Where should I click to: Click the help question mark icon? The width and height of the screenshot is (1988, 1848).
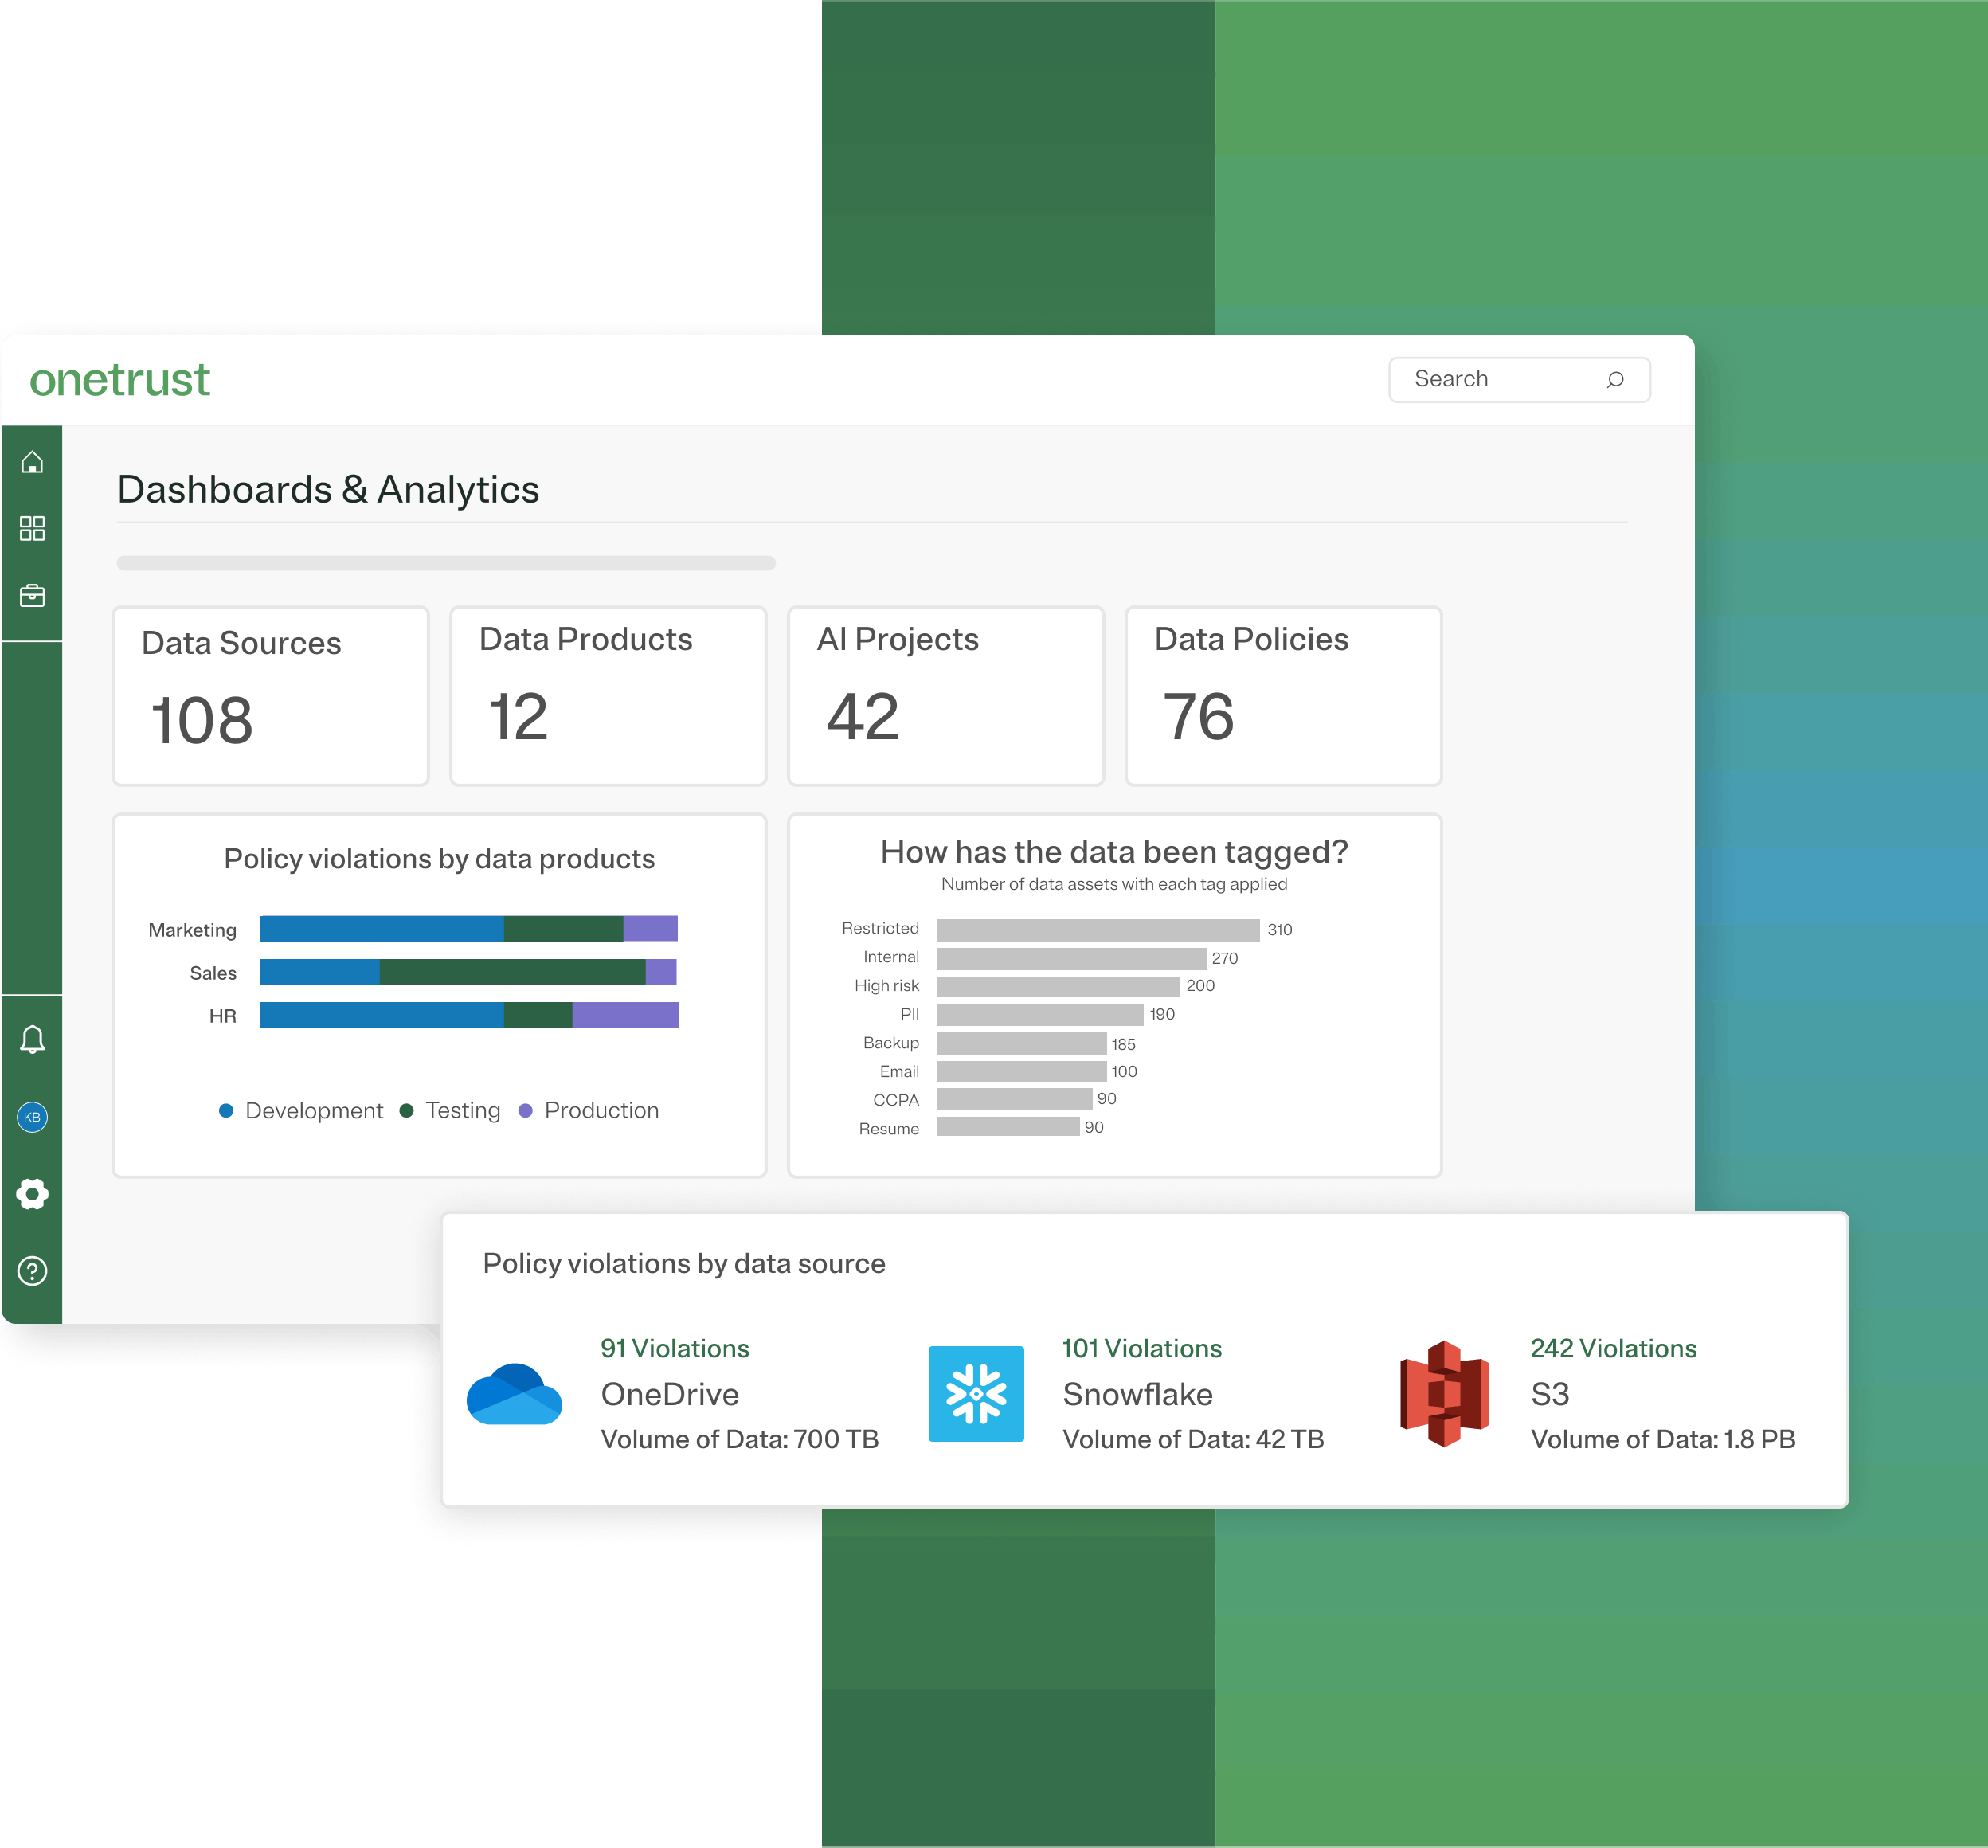tap(32, 1271)
